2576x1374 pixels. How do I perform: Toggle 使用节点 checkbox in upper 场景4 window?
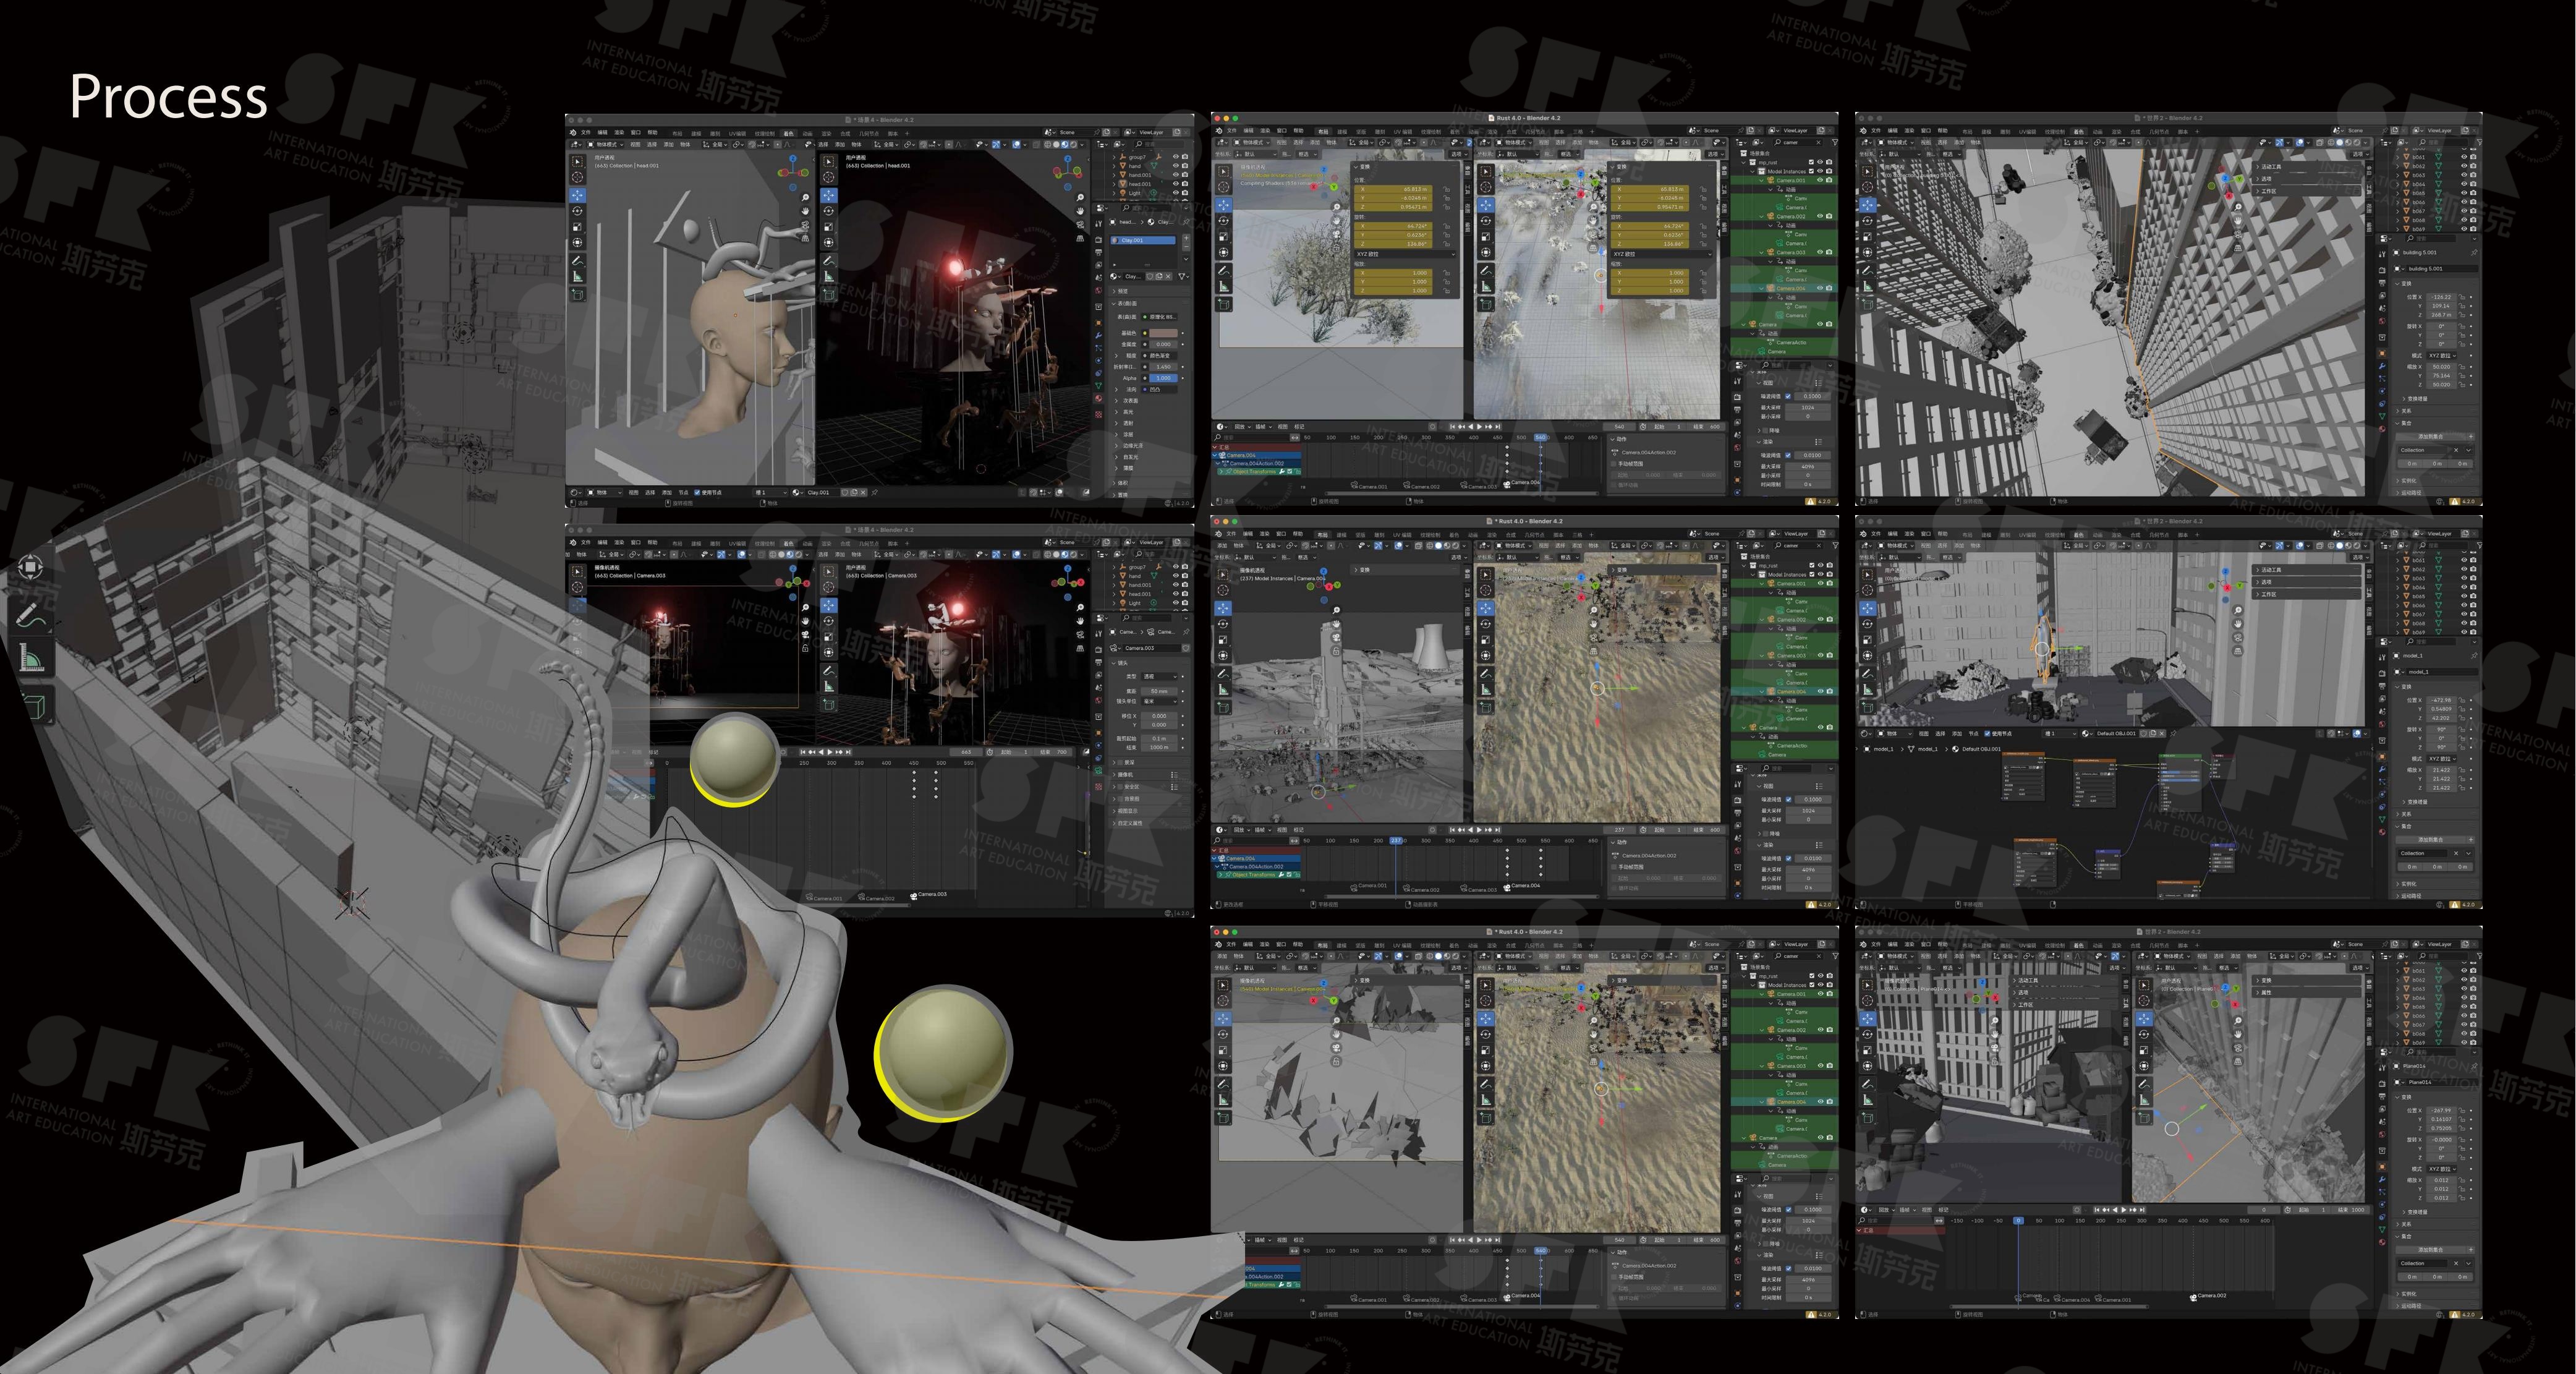697,493
